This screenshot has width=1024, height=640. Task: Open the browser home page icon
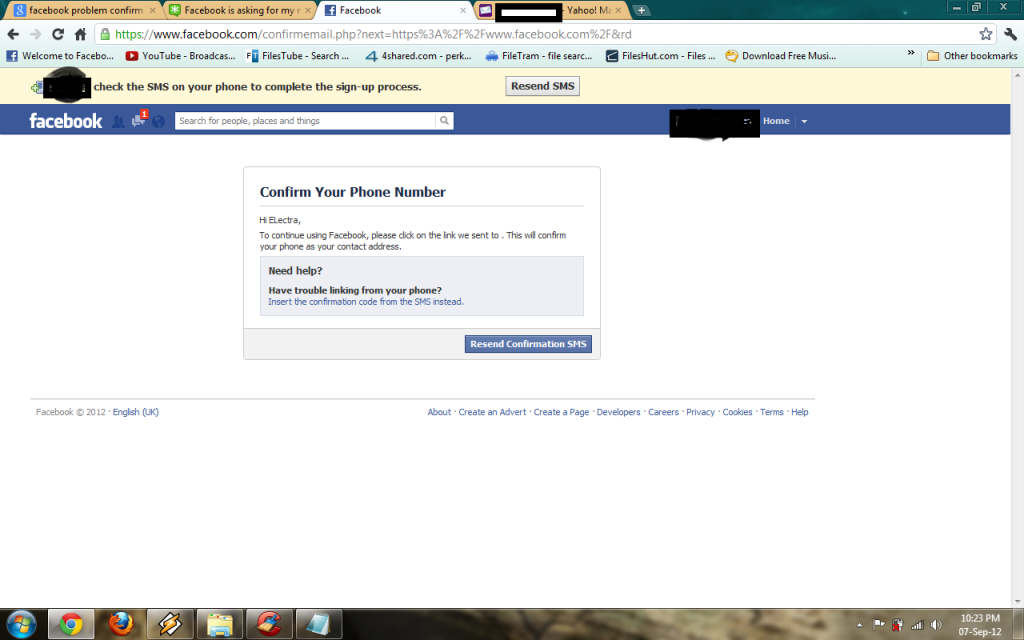coord(80,34)
